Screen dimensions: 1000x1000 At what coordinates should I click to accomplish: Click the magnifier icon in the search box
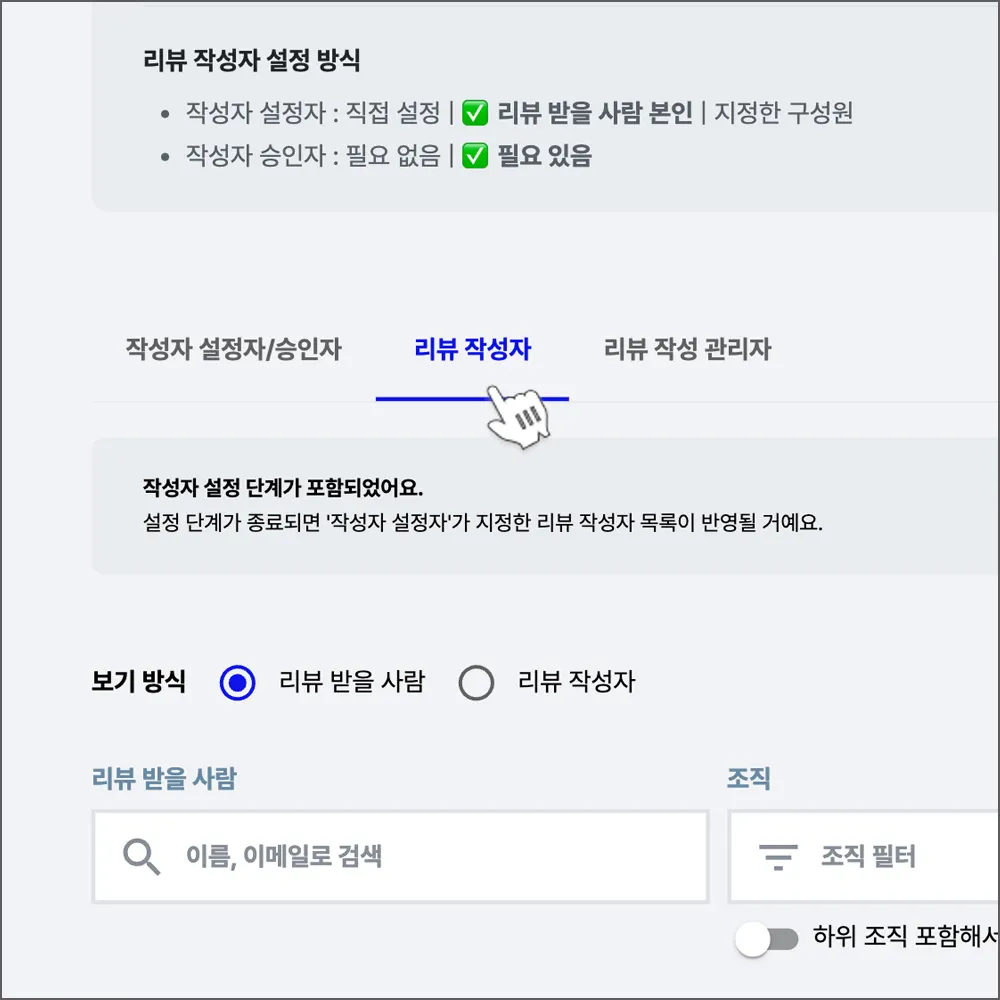pyautogui.click(x=141, y=857)
